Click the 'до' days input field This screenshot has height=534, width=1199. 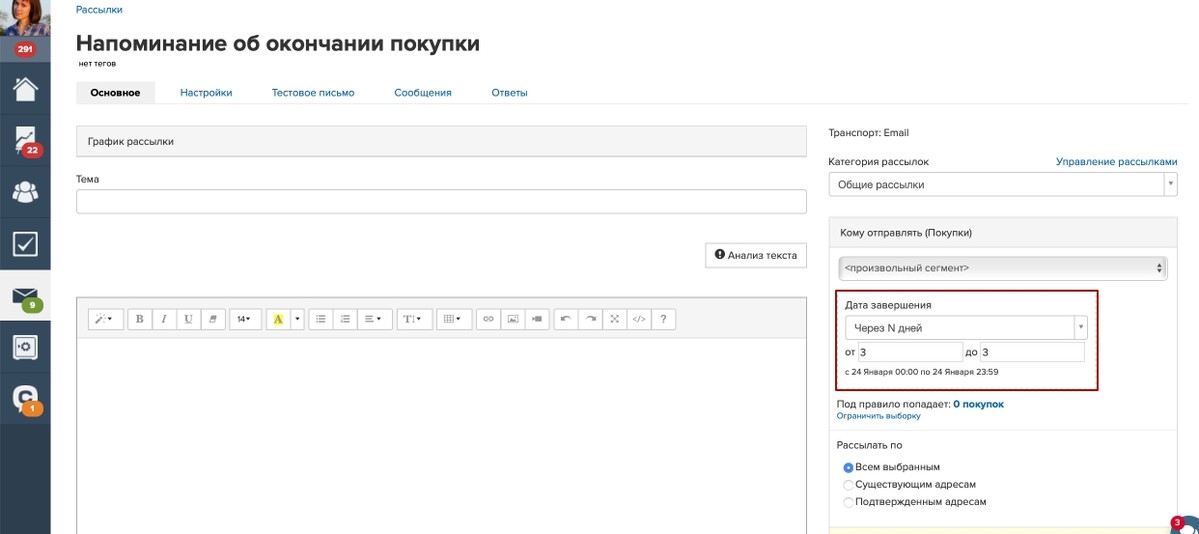tap(1032, 352)
